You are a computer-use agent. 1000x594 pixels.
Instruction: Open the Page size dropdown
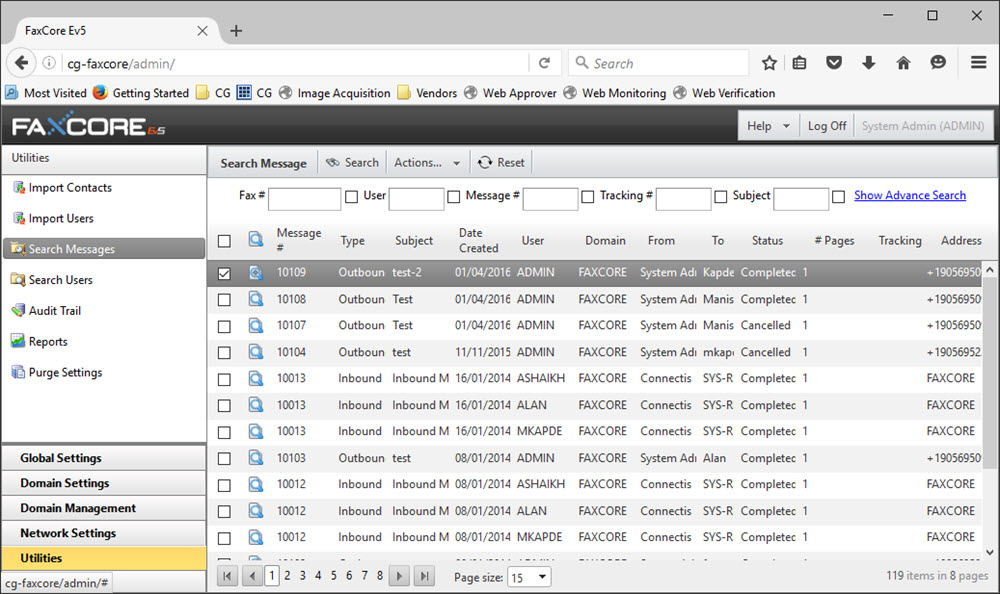click(529, 577)
